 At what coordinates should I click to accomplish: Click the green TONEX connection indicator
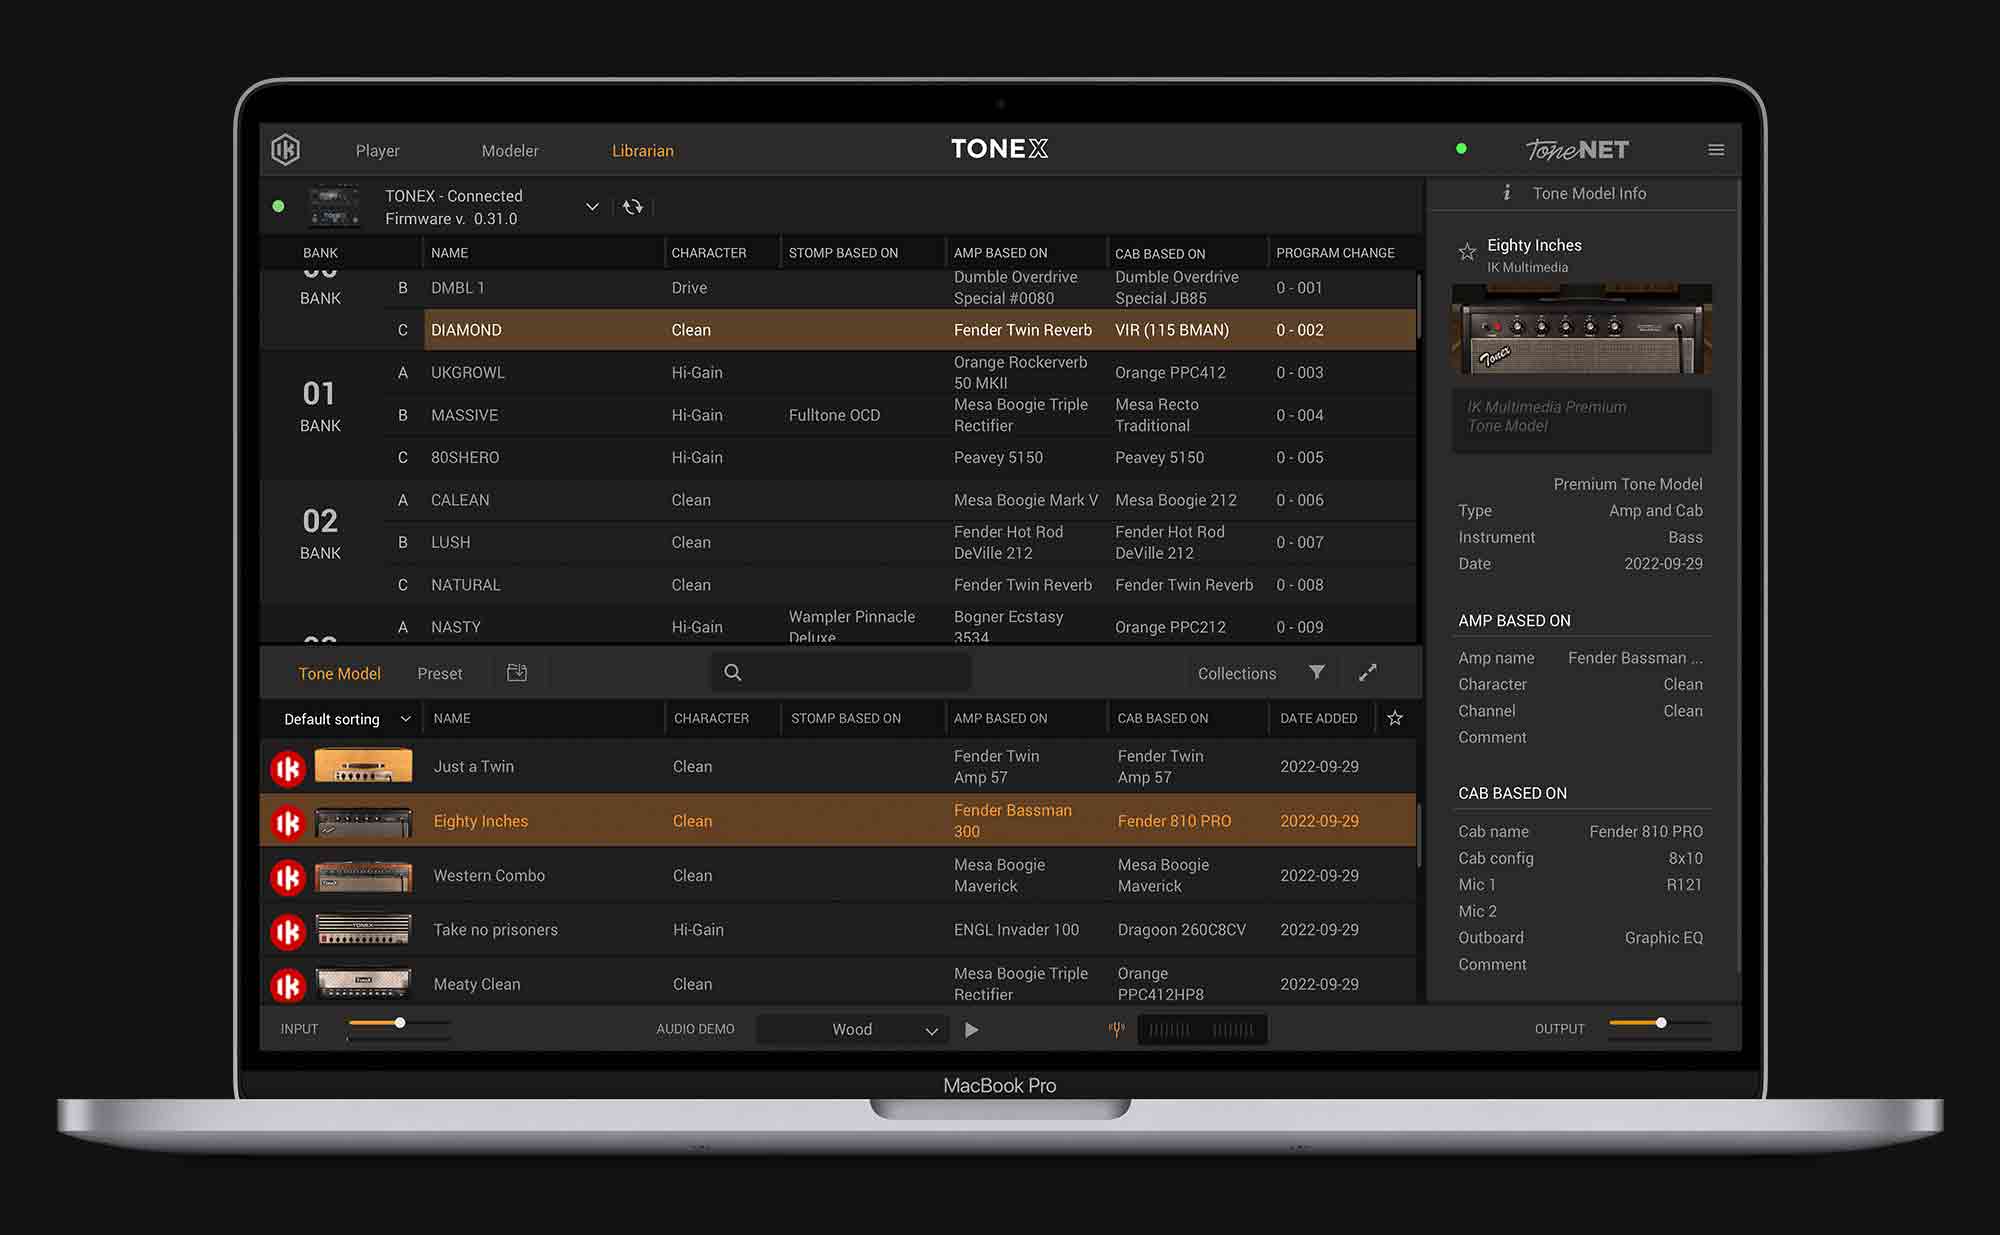[278, 206]
